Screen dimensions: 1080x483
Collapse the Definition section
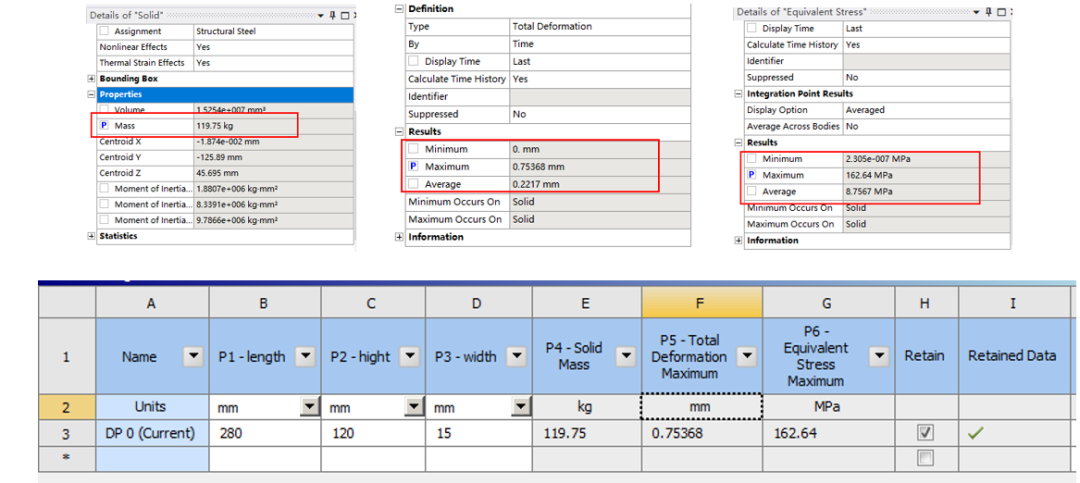click(x=398, y=9)
